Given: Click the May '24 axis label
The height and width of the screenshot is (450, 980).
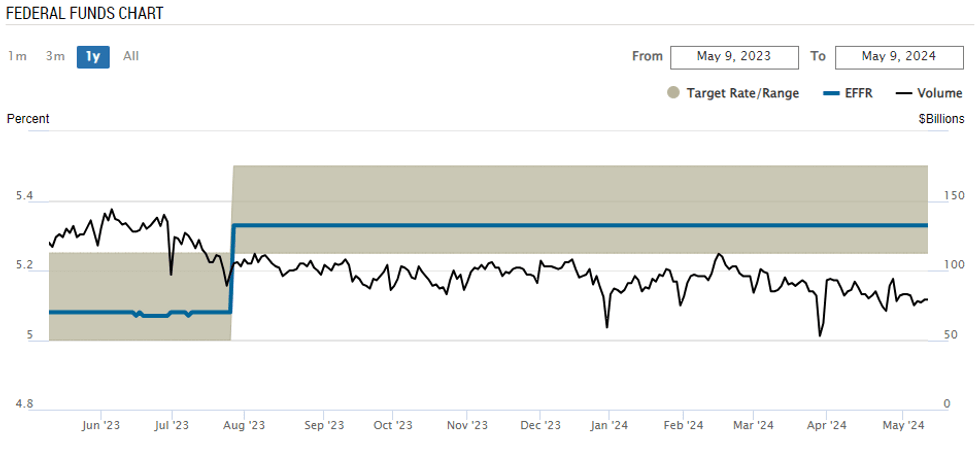Looking at the screenshot, I should click(903, 425).
